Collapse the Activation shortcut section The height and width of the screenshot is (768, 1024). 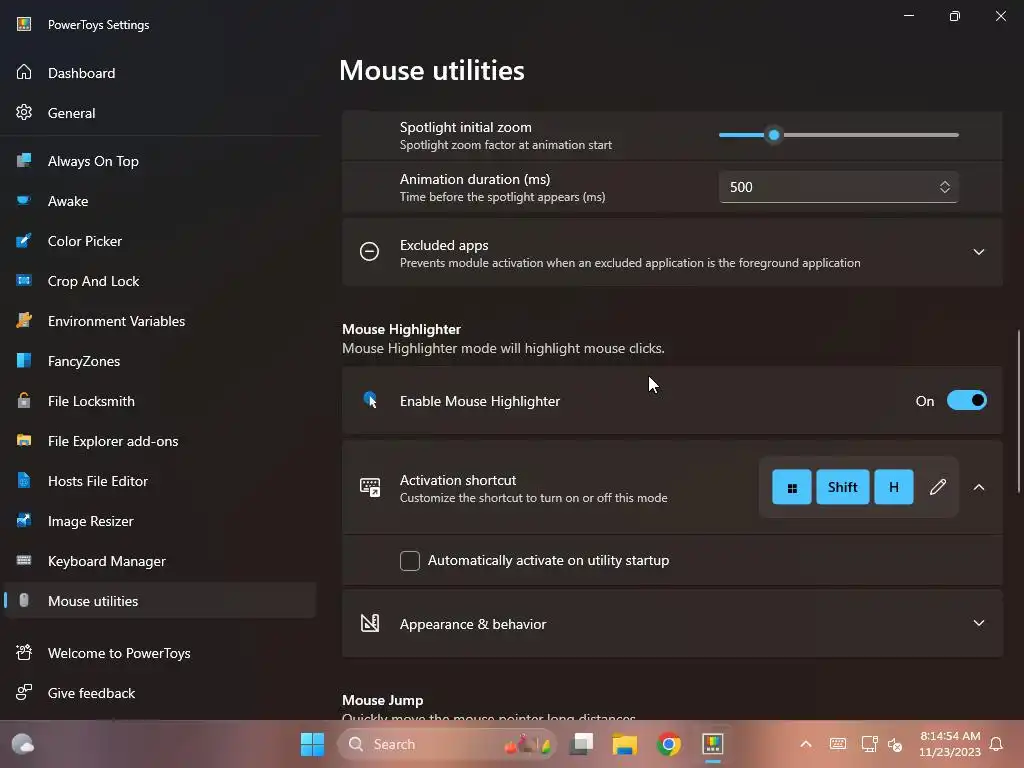[x=978, y=487]
